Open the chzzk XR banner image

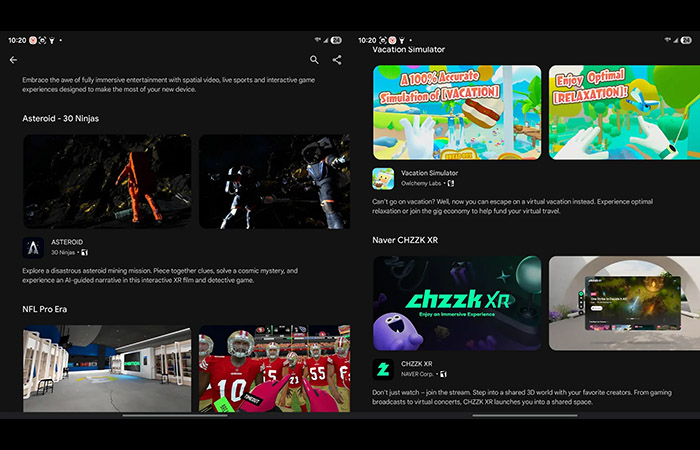tap(457, 303)
